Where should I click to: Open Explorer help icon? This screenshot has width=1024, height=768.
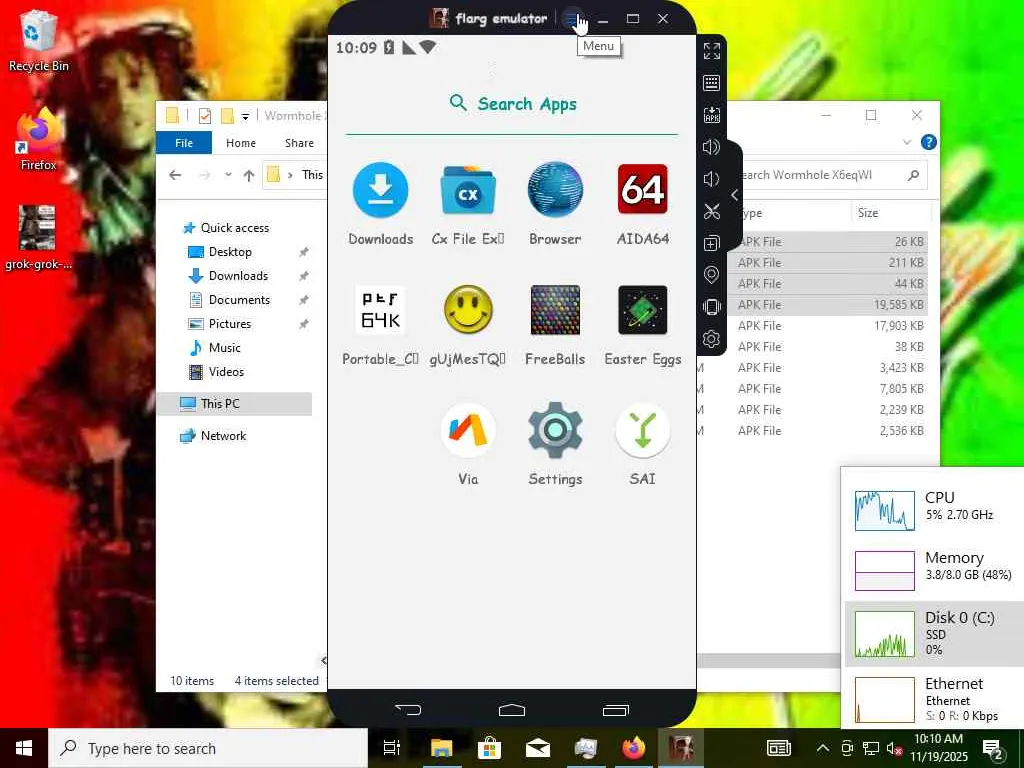click(929, 142)
